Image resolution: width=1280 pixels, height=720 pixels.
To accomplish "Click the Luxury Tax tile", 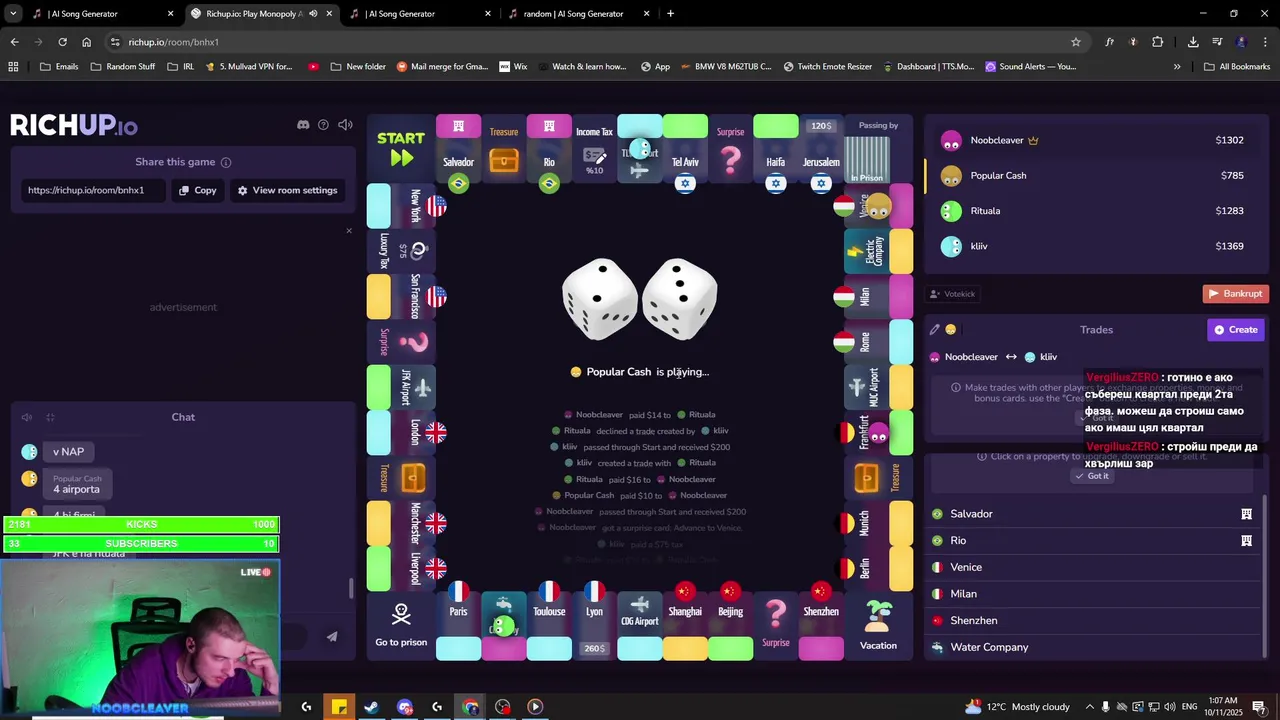I will click(x=401, y=251).
